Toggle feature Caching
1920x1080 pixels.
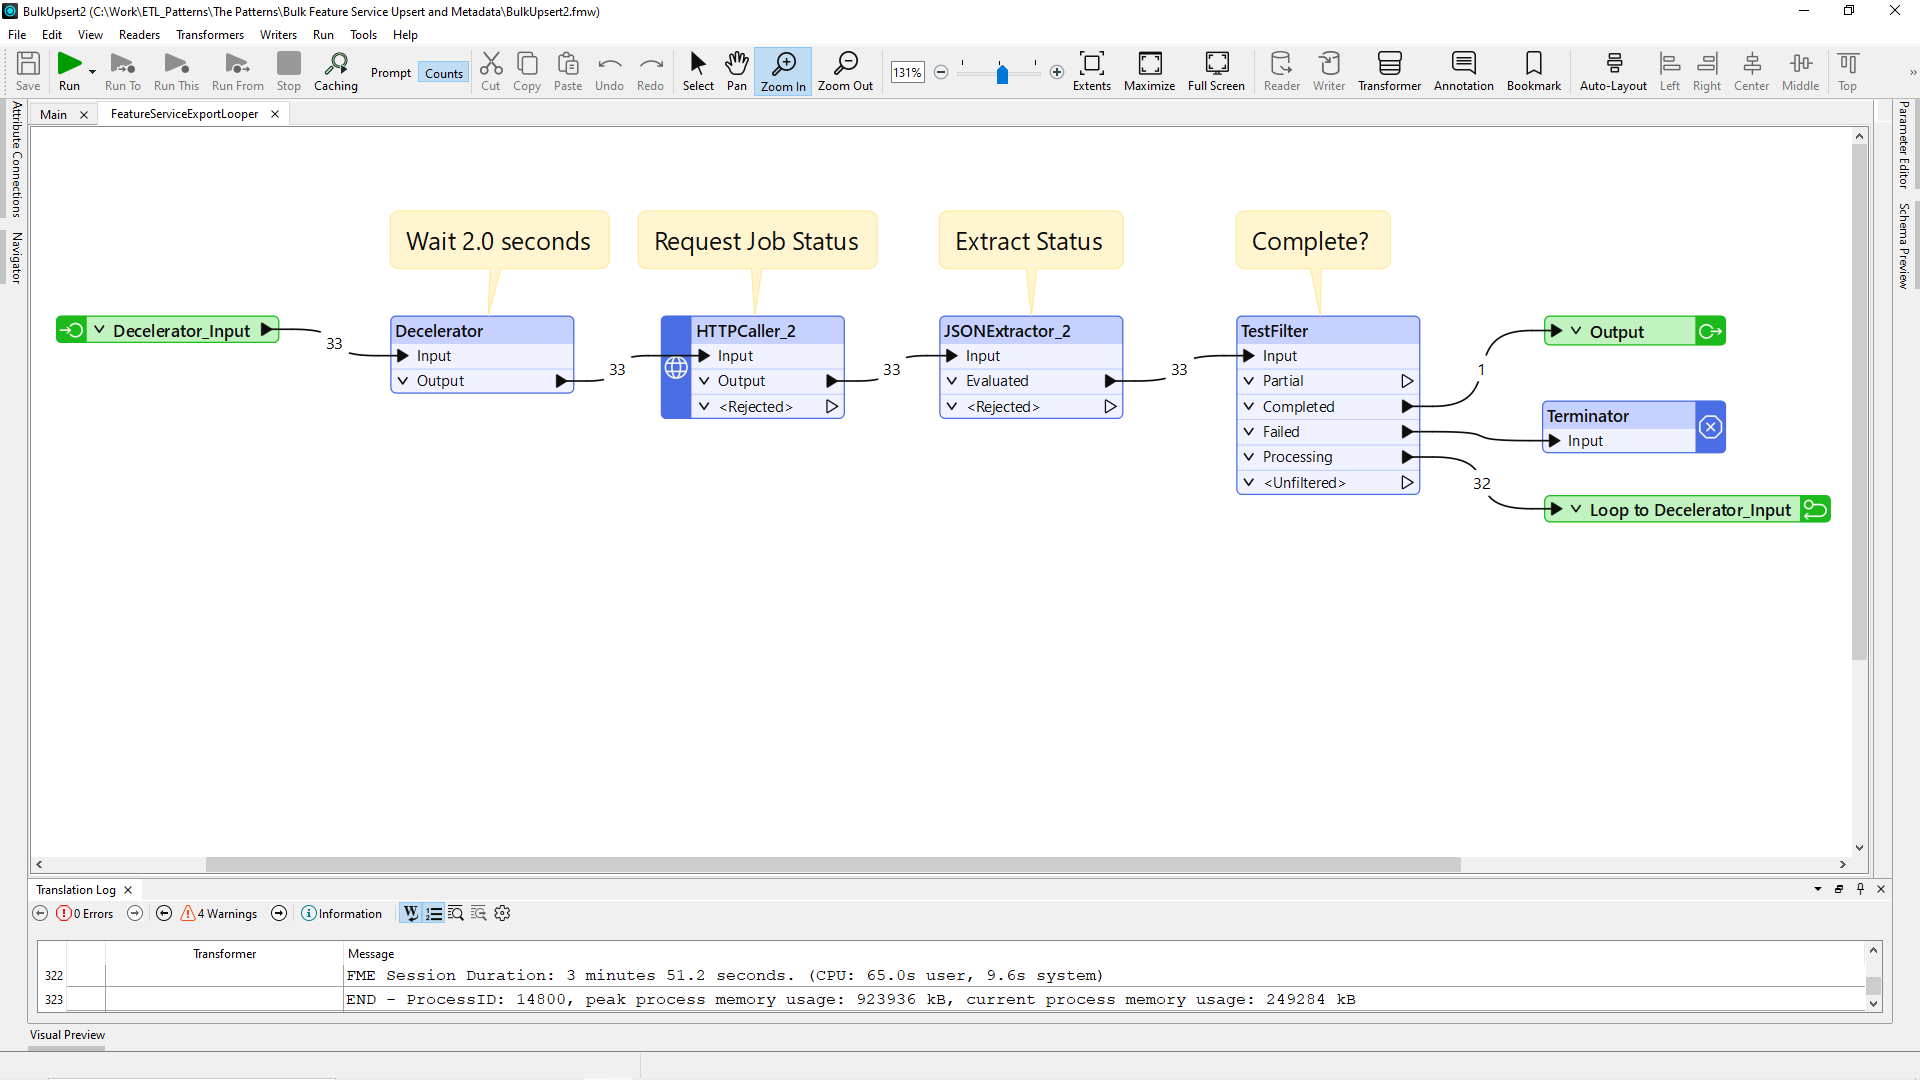[336, 71]
